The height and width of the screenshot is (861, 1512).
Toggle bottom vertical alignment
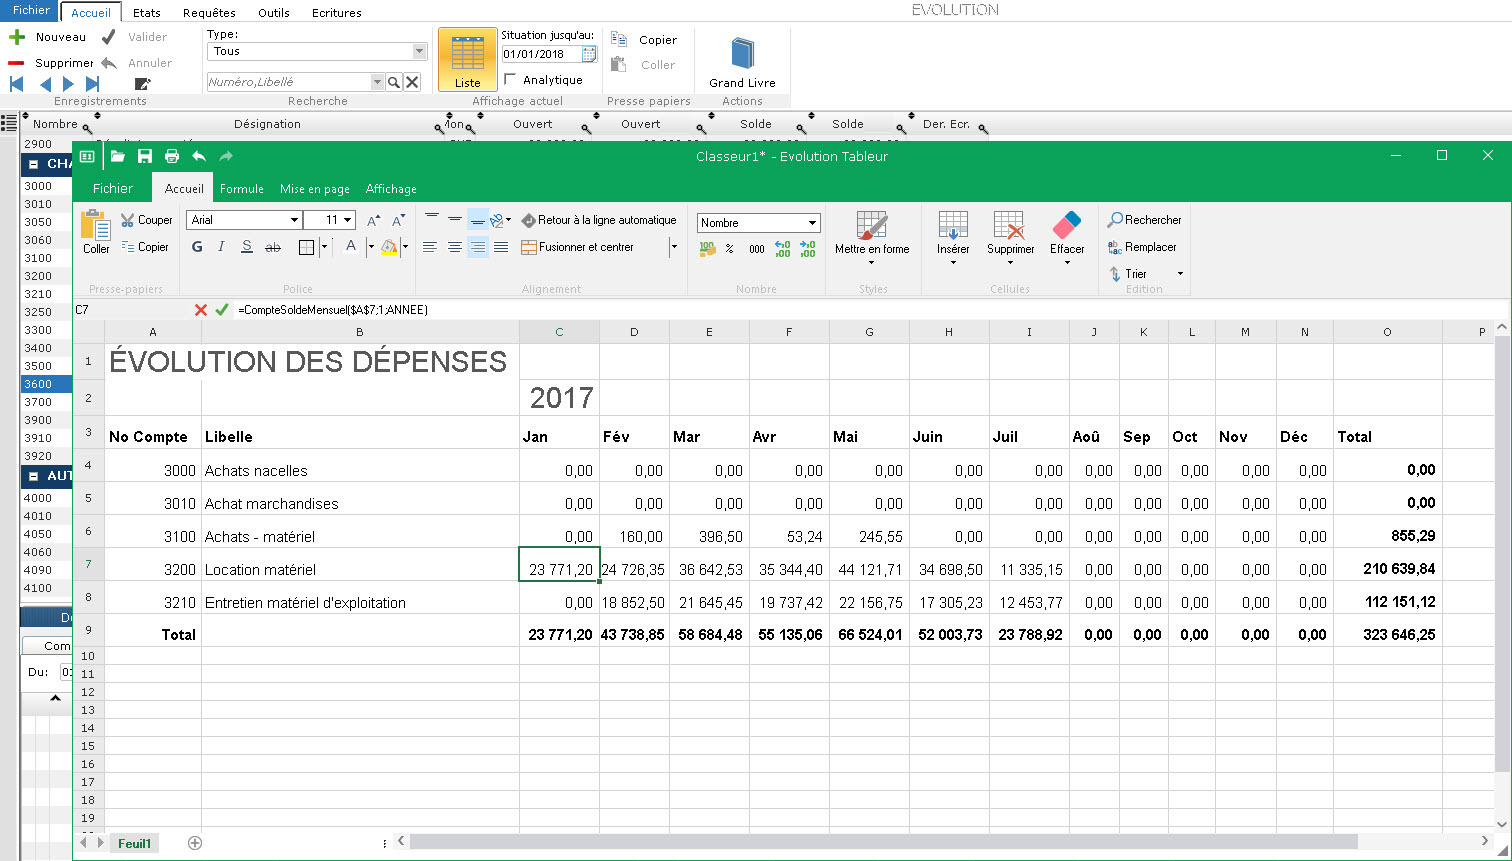click(478, 220)
